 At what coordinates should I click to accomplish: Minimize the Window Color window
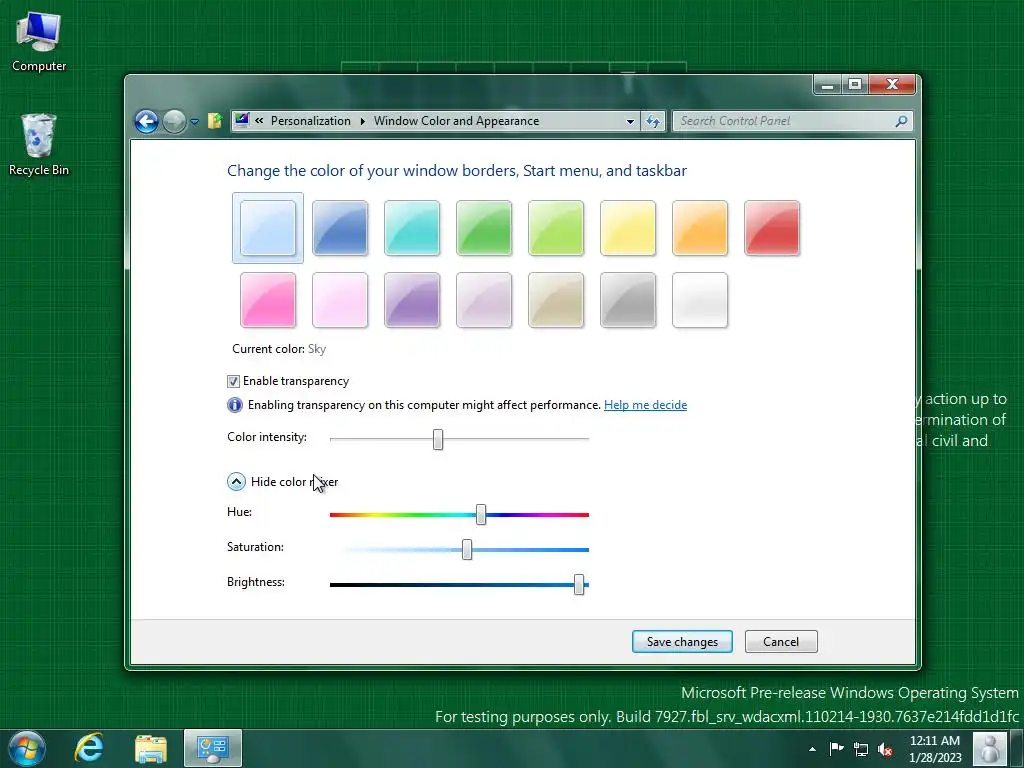pyautogui.click(x=827, y=85)
